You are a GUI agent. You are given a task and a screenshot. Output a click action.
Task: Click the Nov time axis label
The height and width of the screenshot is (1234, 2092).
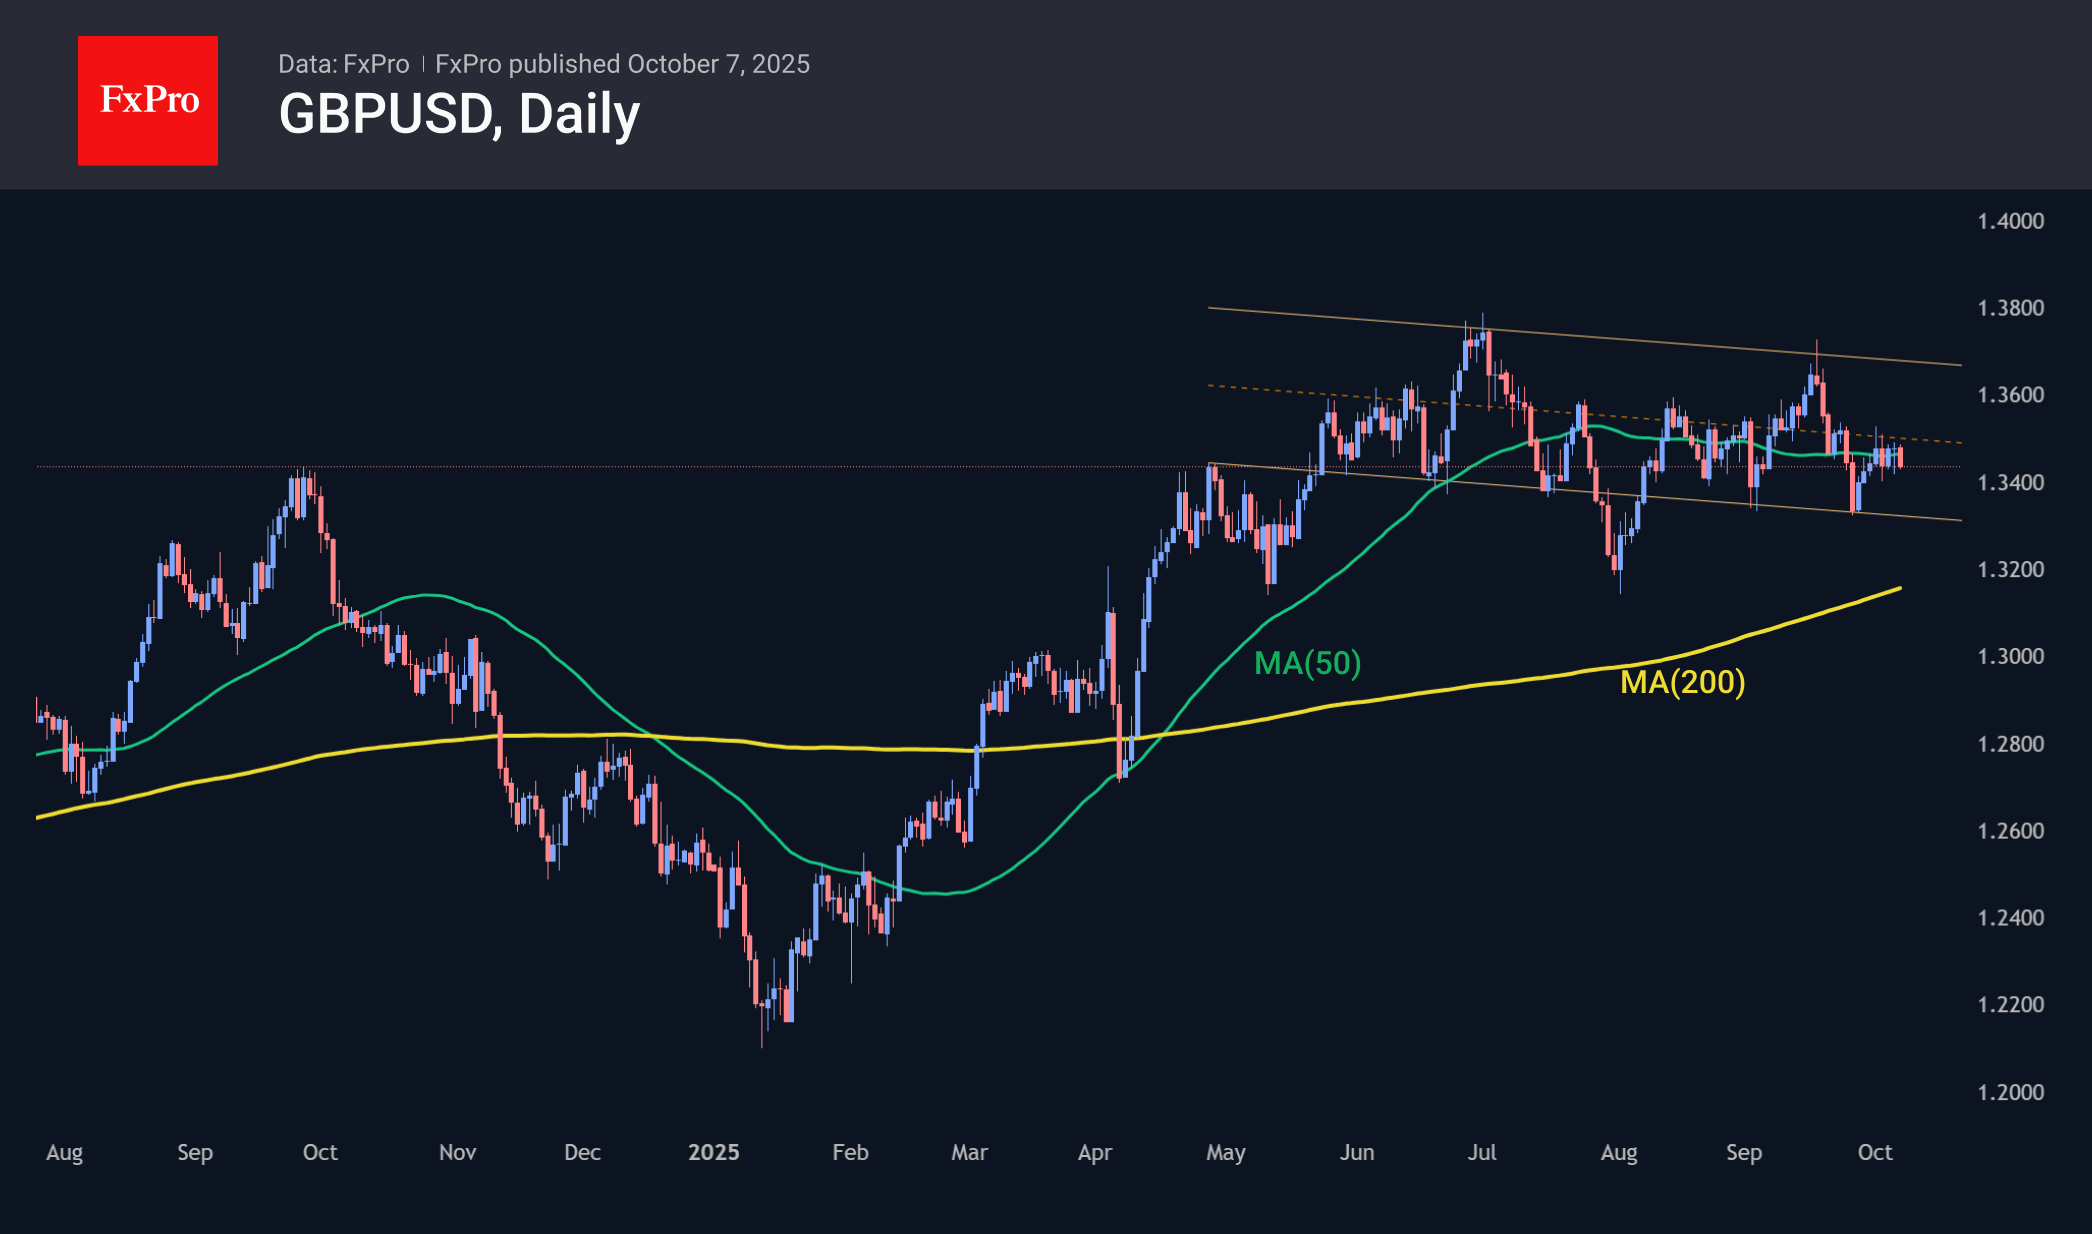457,1152
